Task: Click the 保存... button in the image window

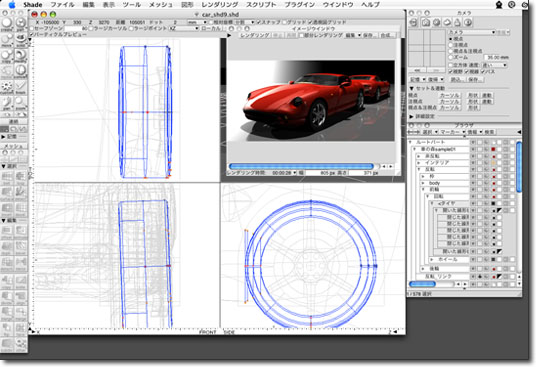Action: (370, 35)
